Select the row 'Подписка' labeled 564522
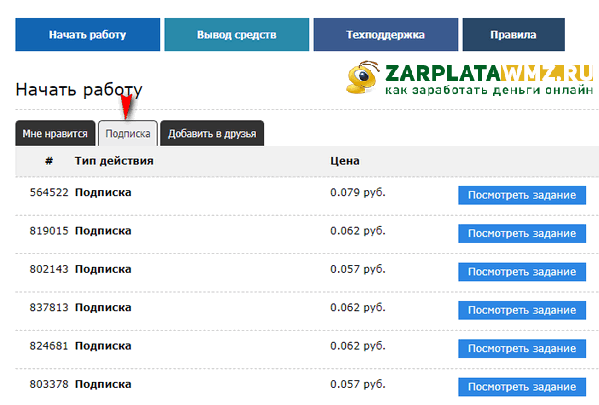The height and width of the screenshot is (405, 599). point(307,196)
